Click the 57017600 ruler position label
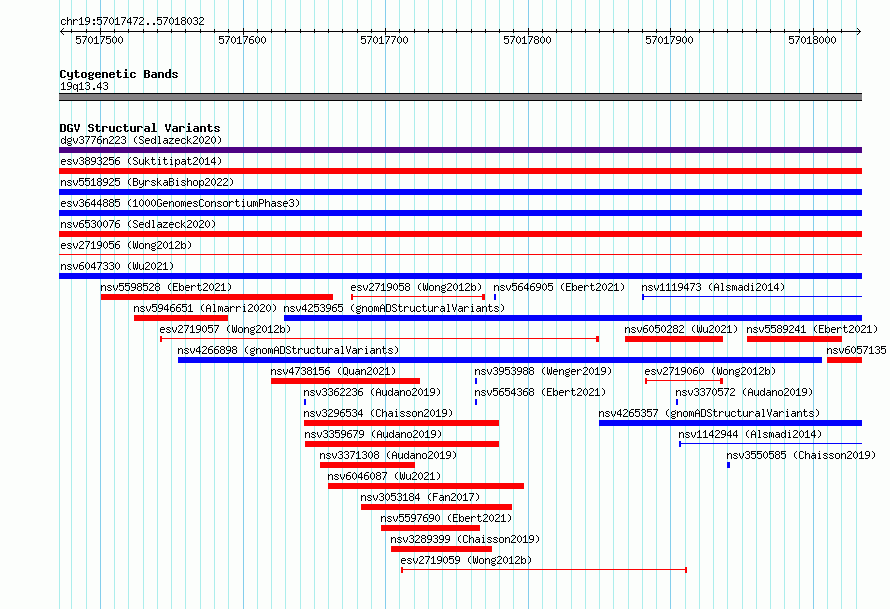The width and height of the screenshot is (890, 609). pyautogui.click(x=242, y=40)
